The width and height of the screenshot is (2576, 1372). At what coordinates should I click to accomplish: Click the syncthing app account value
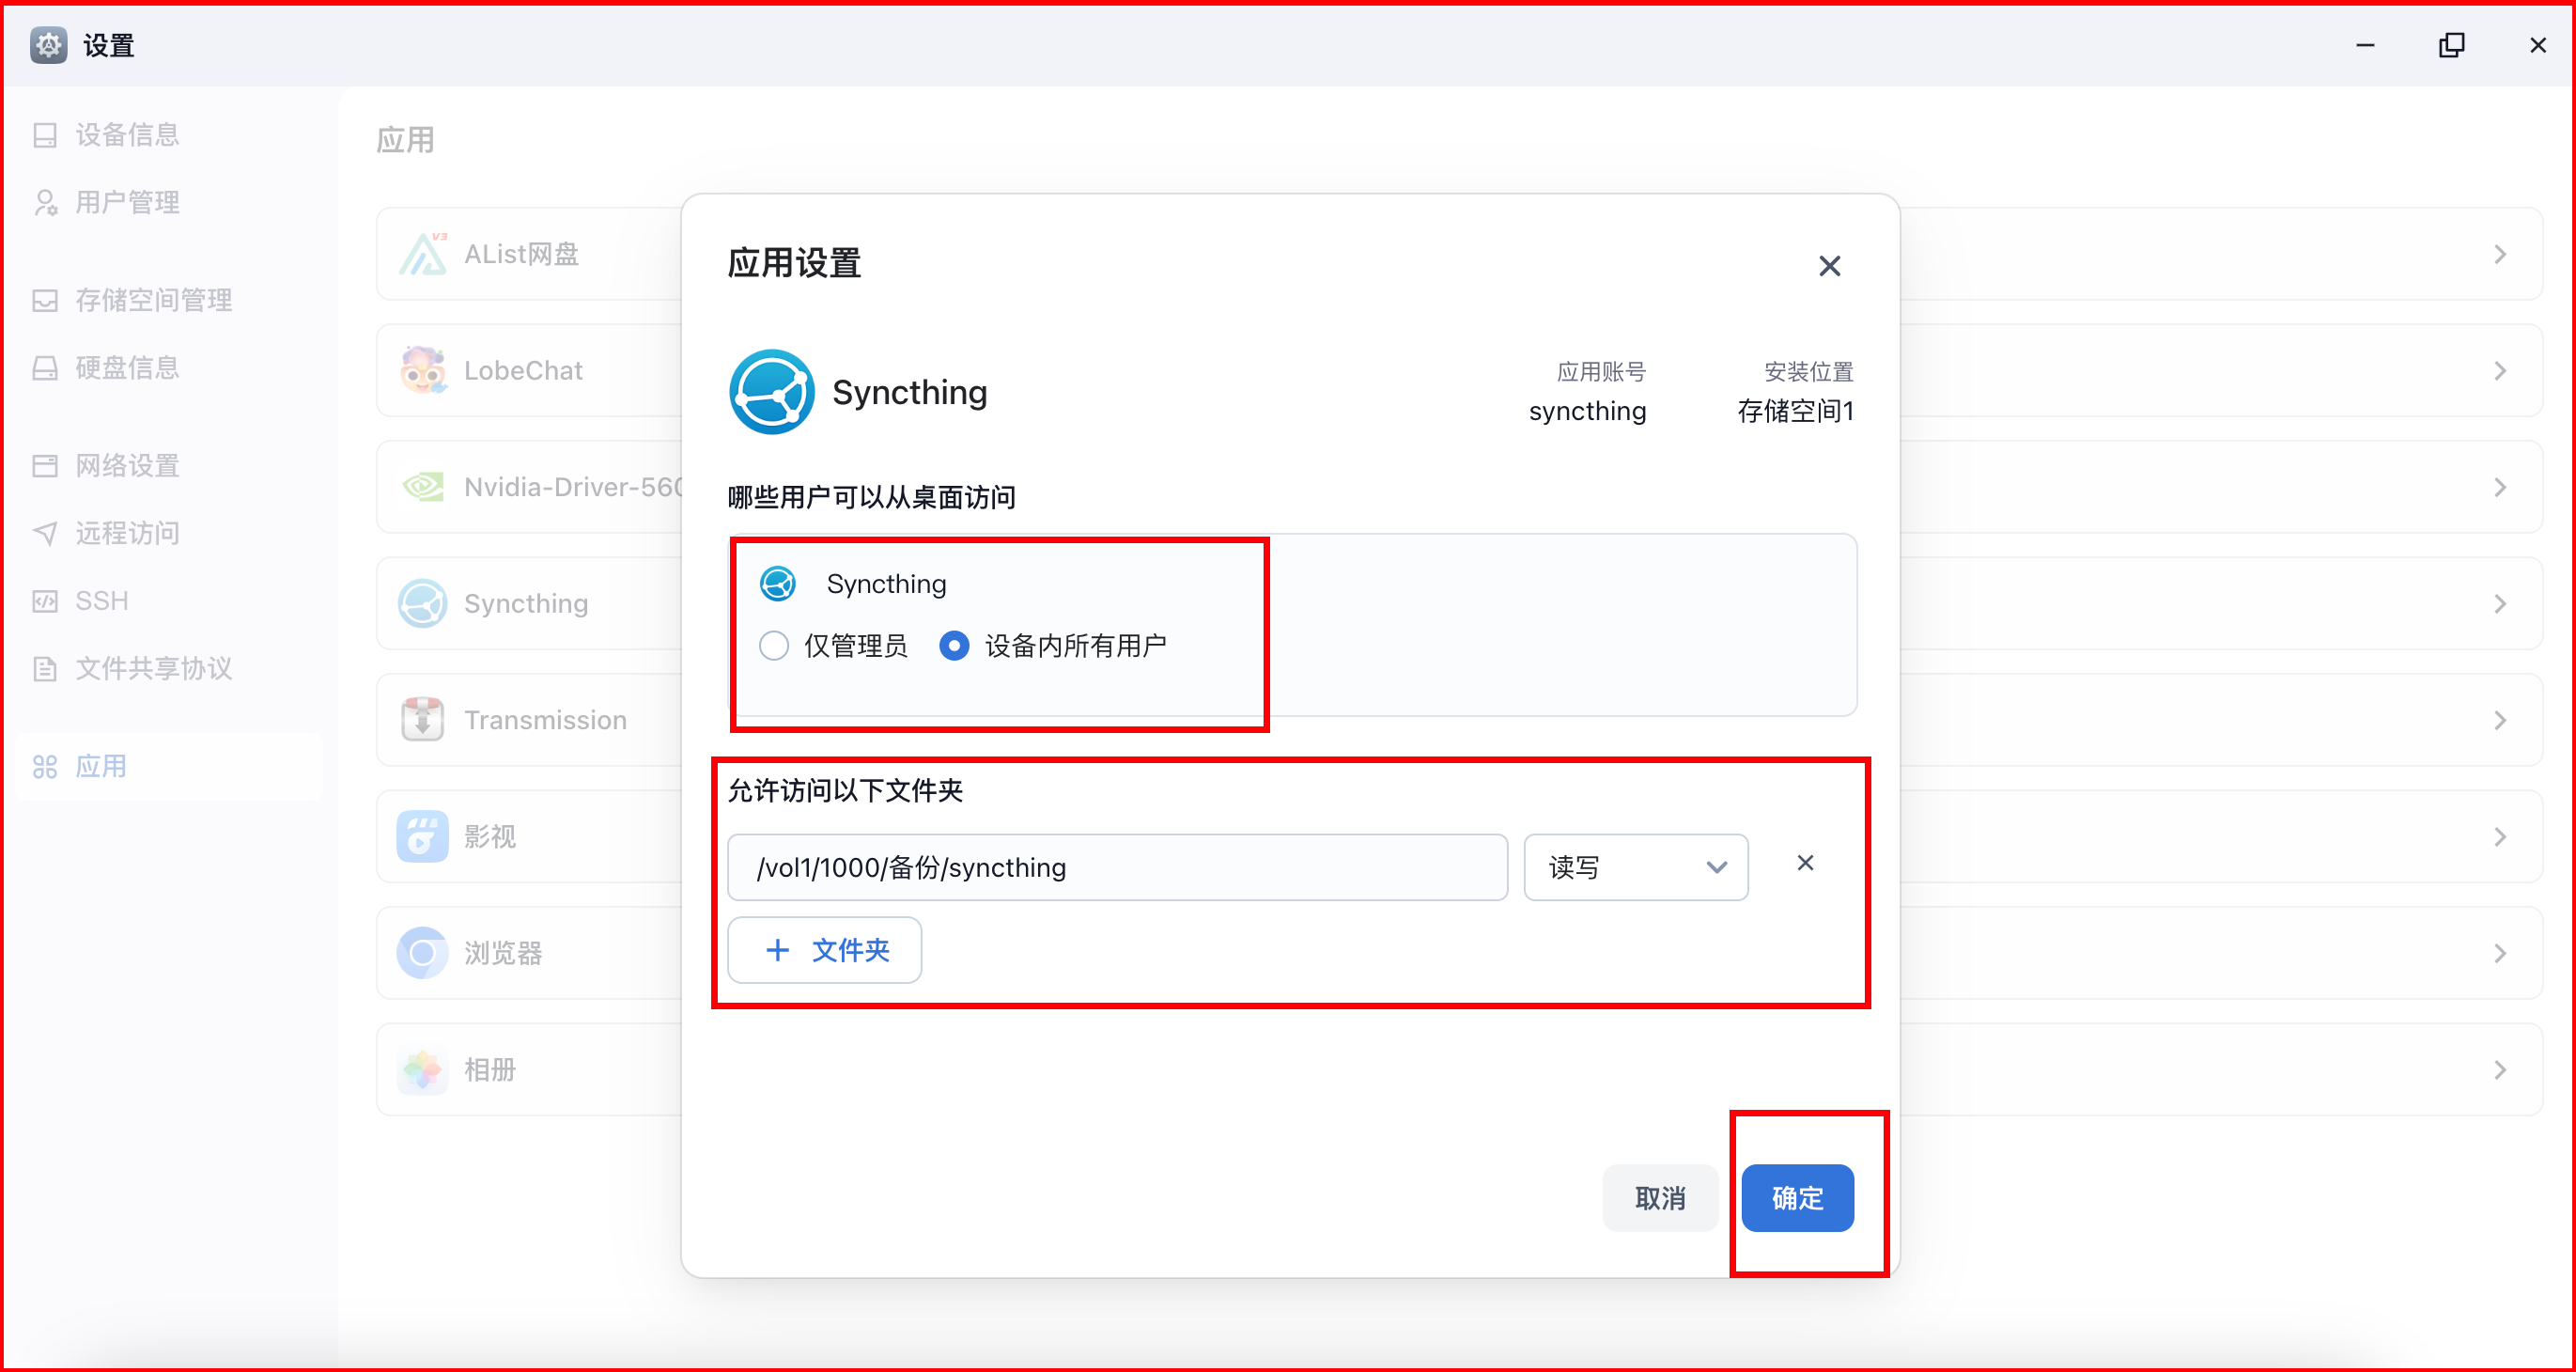tap(1587, 411)
